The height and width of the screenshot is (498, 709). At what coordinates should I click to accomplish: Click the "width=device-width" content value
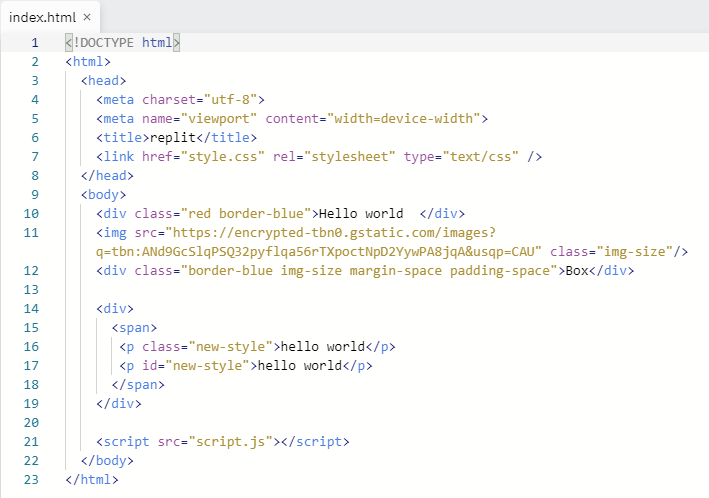pyautogui.click(x=404, y=119)
